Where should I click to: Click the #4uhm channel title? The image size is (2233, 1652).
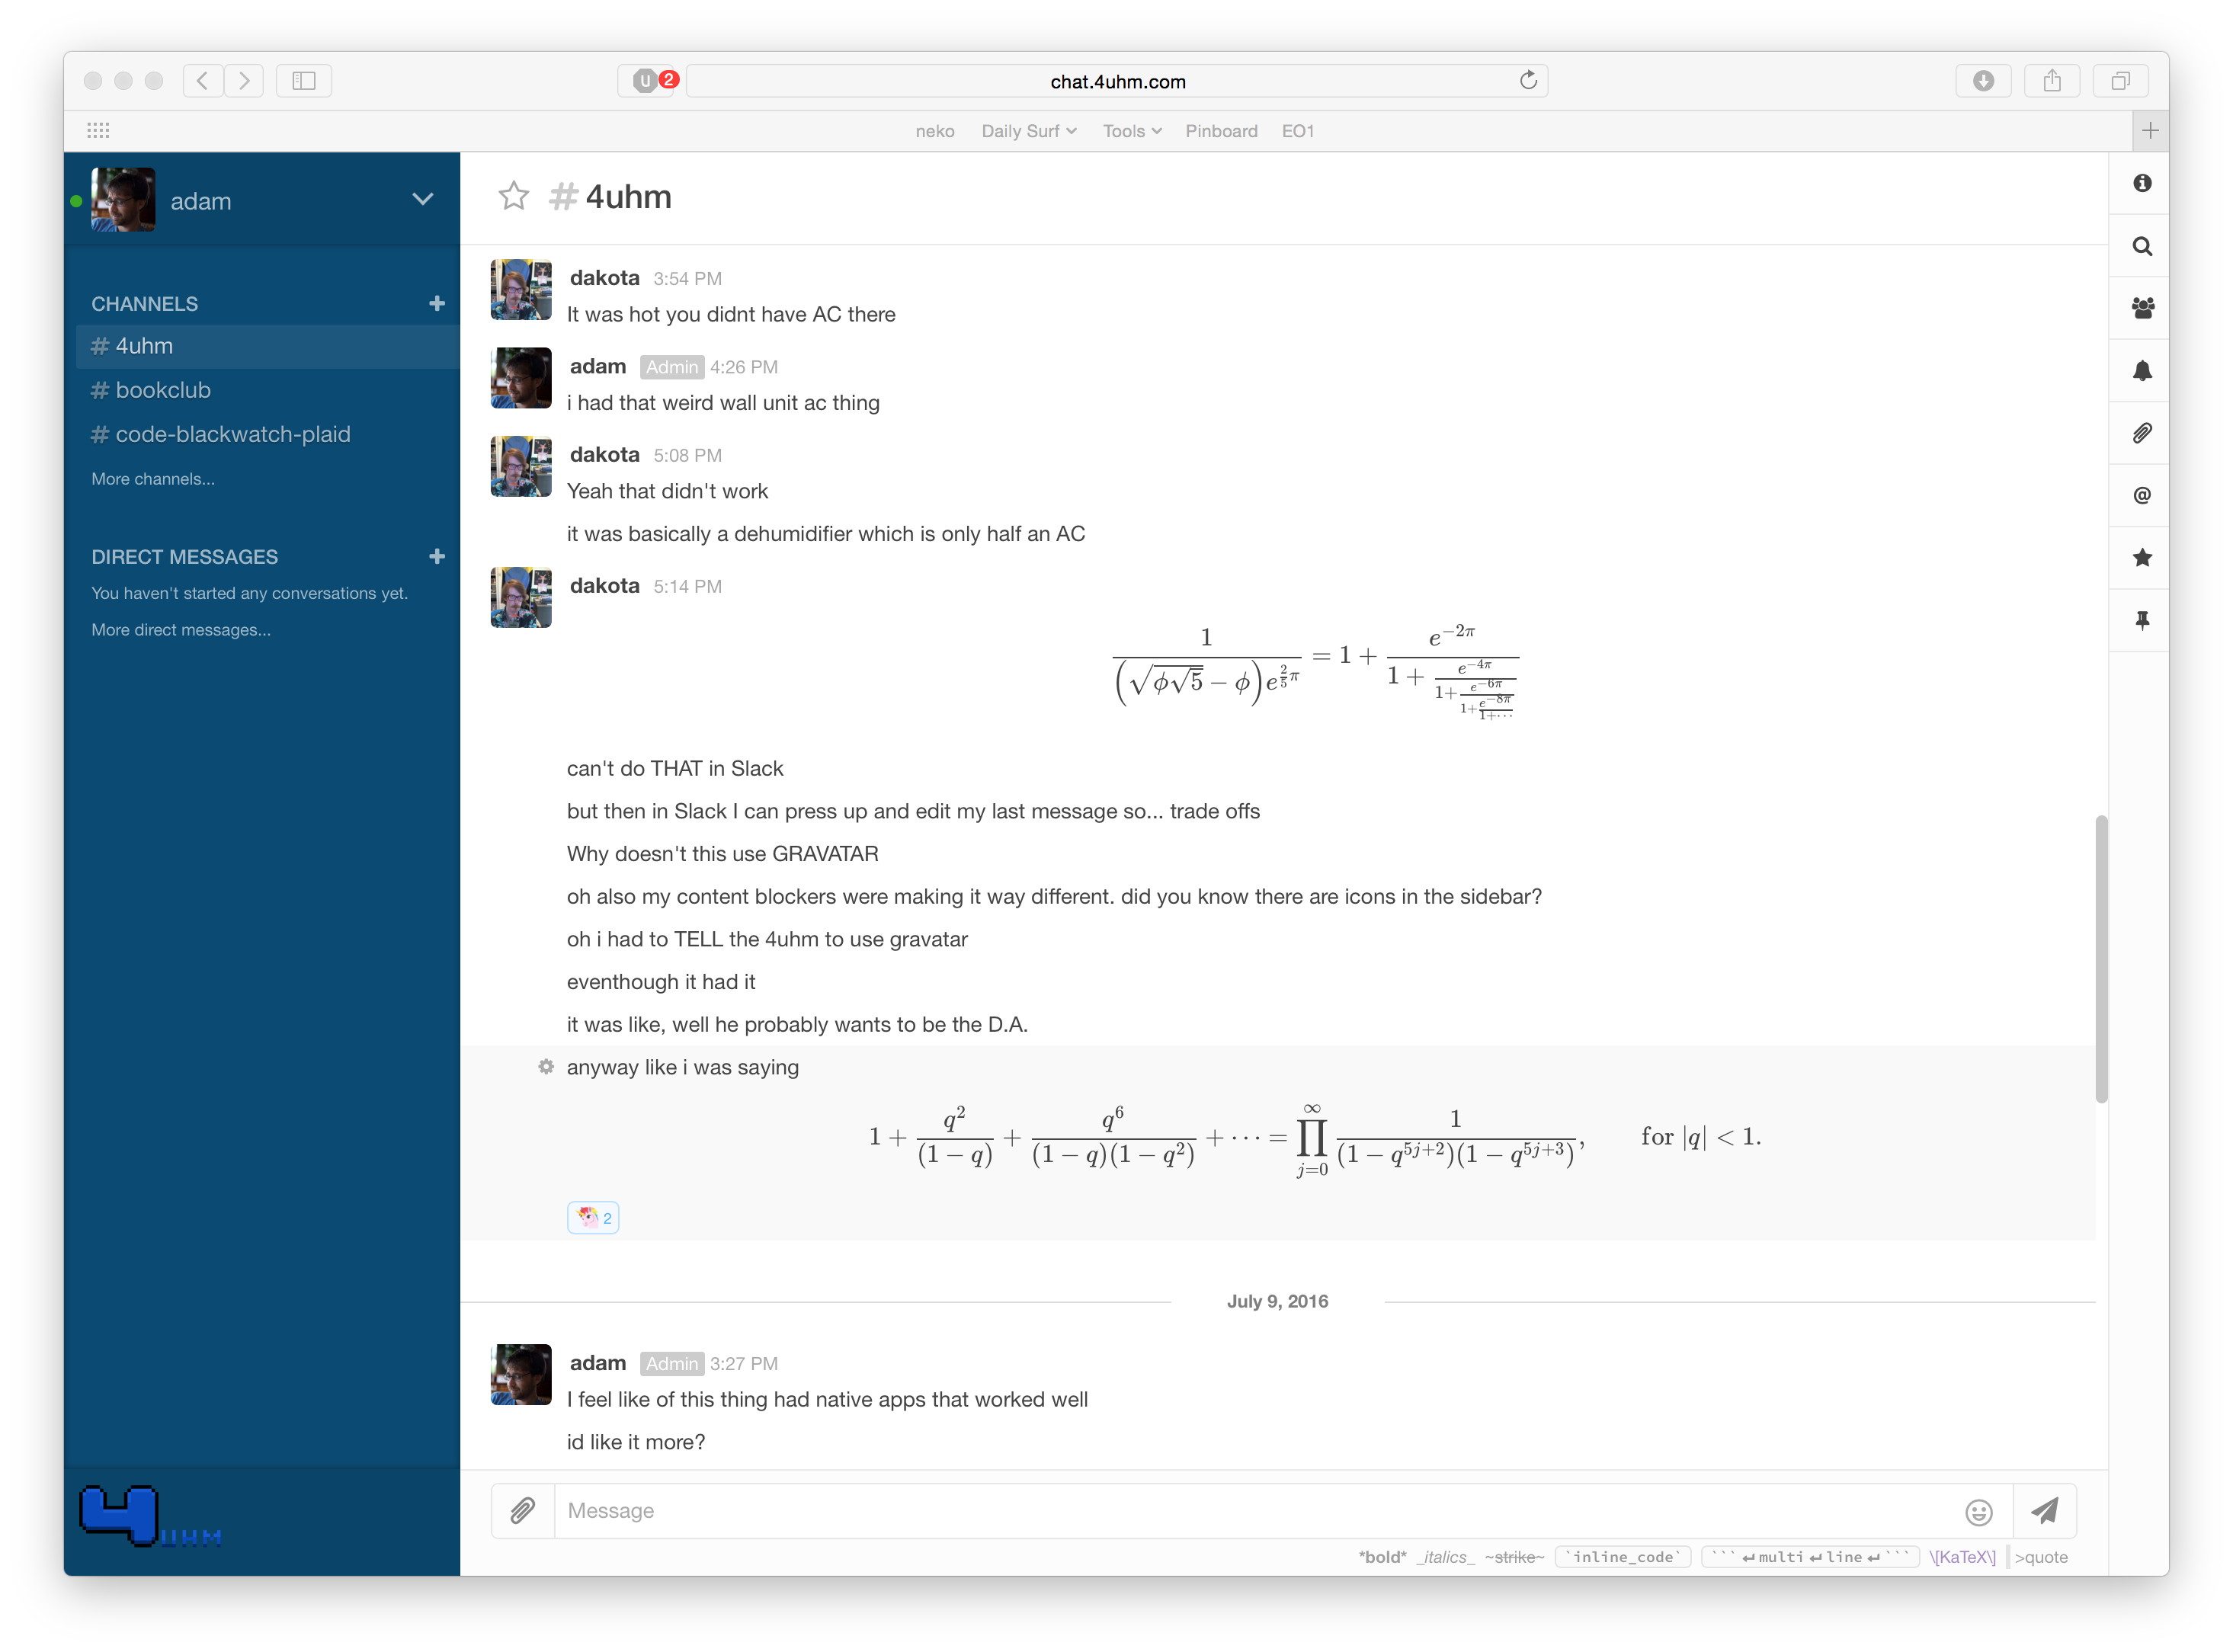[x=610, y=196]
